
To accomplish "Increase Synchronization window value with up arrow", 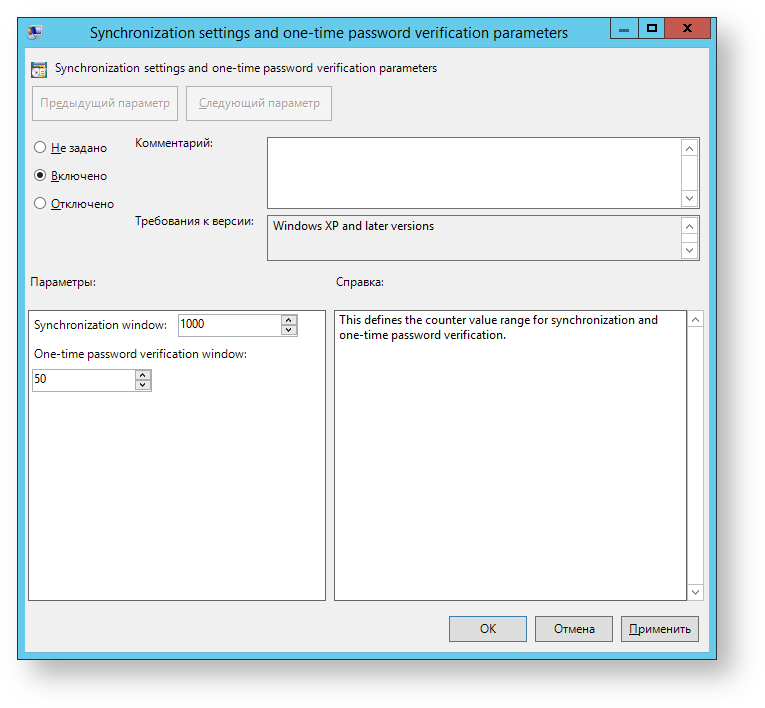I will [289, 320].
